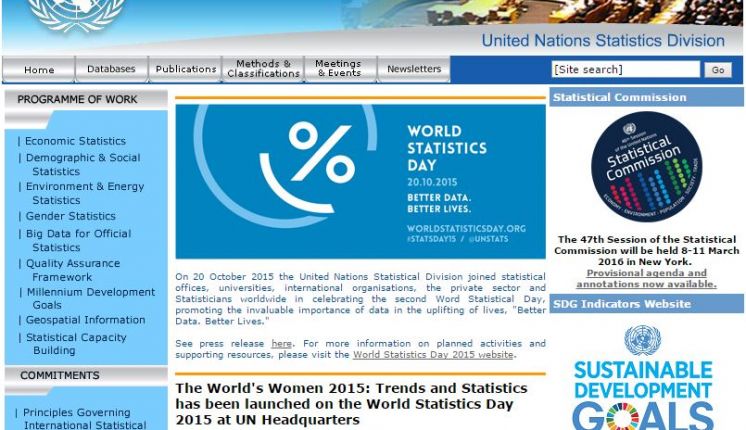Open Demographic & Social Statistics link
Screen dimensions: 746x430
pyautogui.click(x=83, y=164)
